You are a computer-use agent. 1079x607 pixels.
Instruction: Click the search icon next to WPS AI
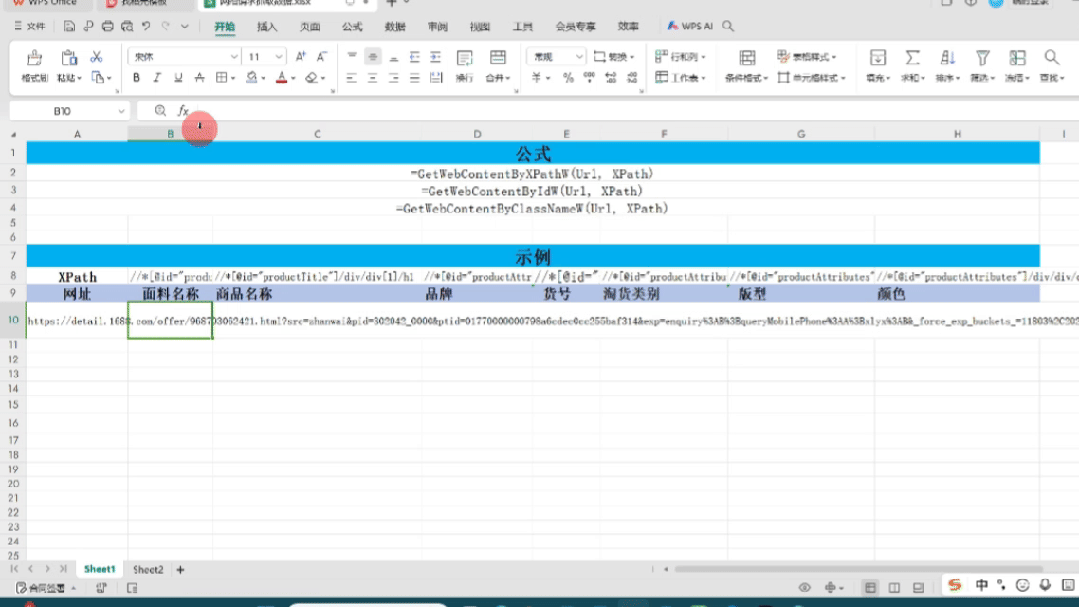tap(727, 26)
